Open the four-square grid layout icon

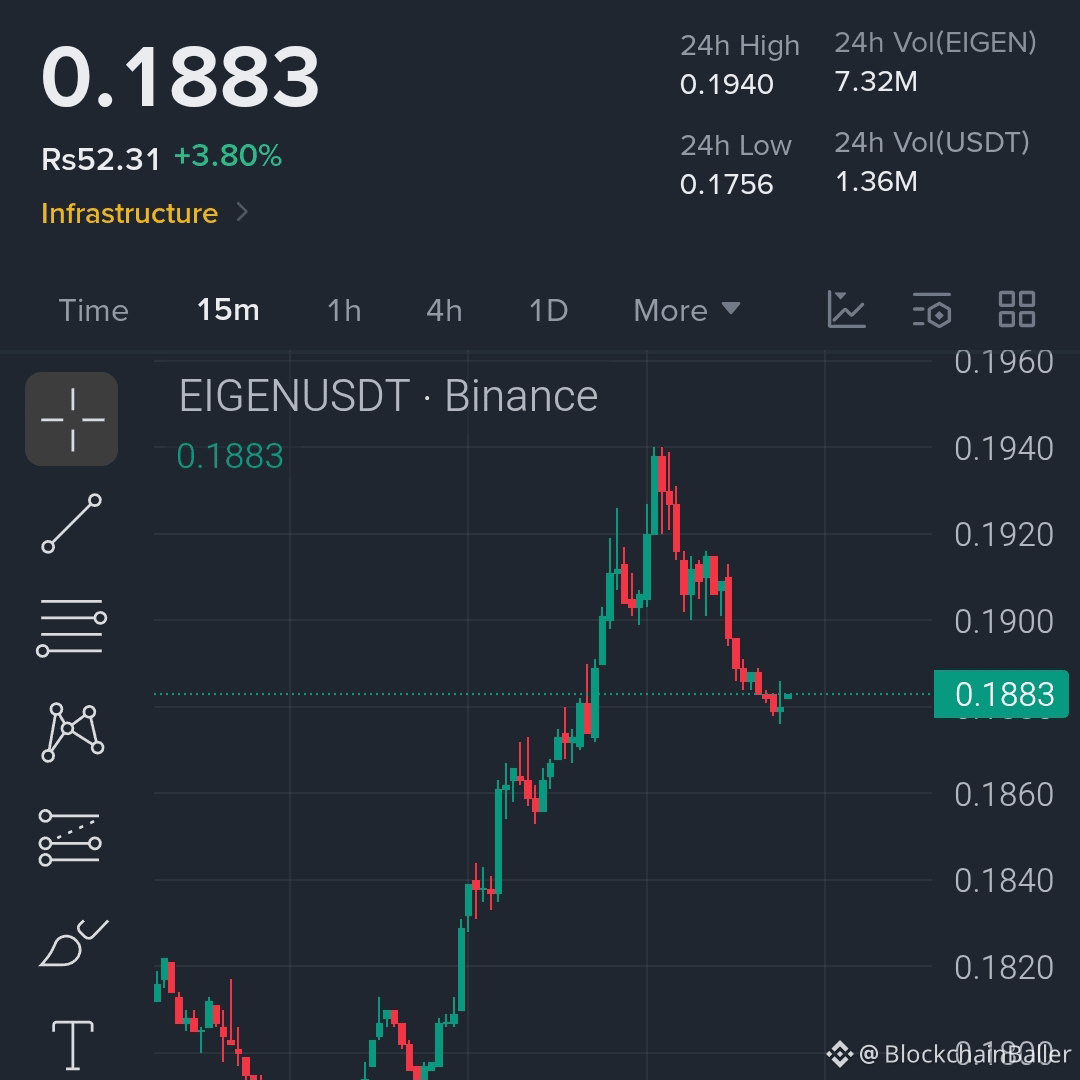pos(1017,309)
